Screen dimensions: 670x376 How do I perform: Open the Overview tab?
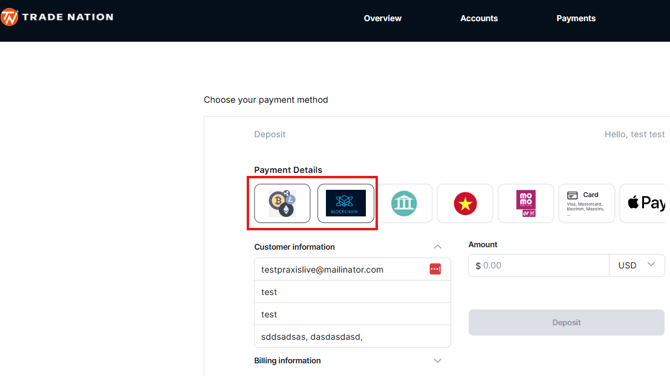tap(382, 18)
